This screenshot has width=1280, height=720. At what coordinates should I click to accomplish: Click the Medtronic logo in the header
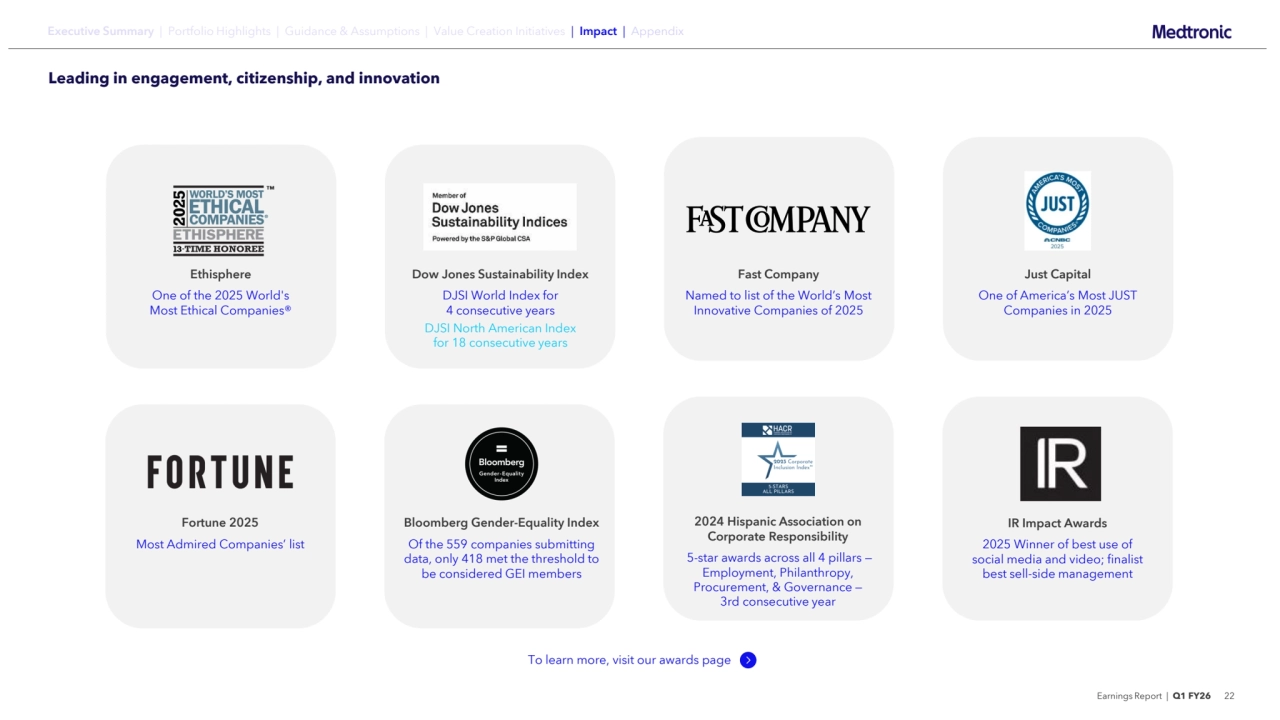pyautogui.click(x=1191, y=32)
